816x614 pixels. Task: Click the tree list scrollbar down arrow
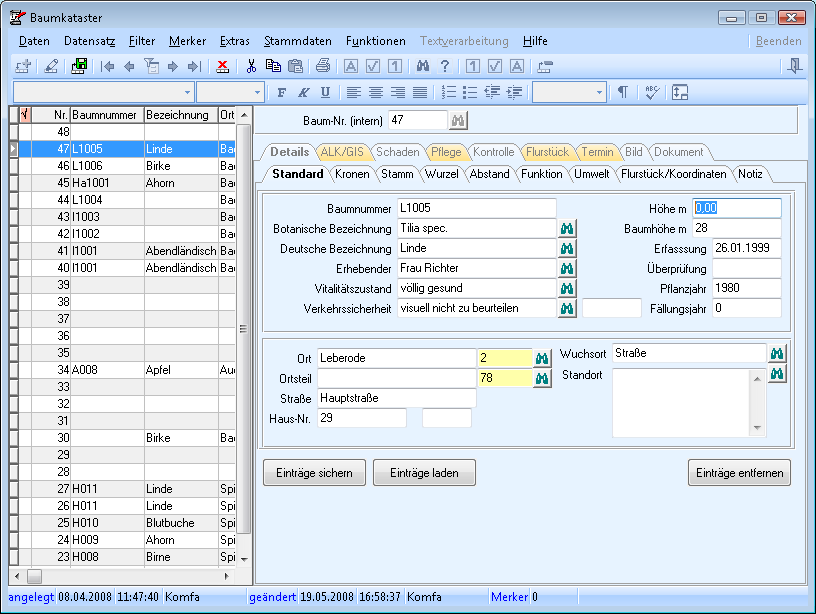[244, 559]
